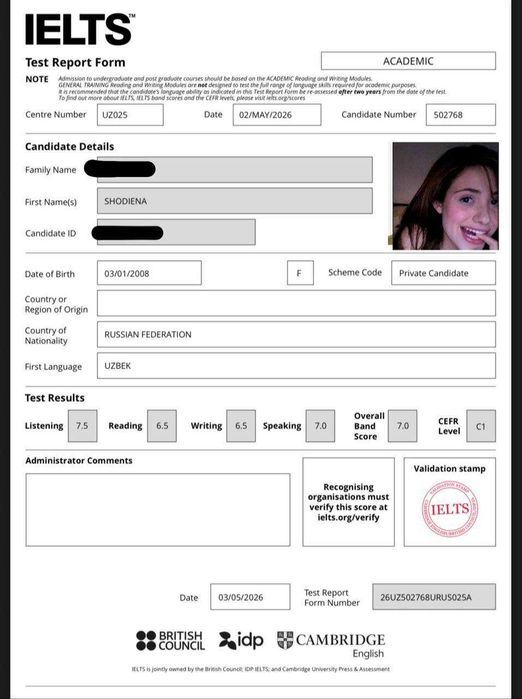The height and width of the screenshot is (699, 522).
Task: Click the empty Country or Region of Origin field
Action: [x=296, y=303]
